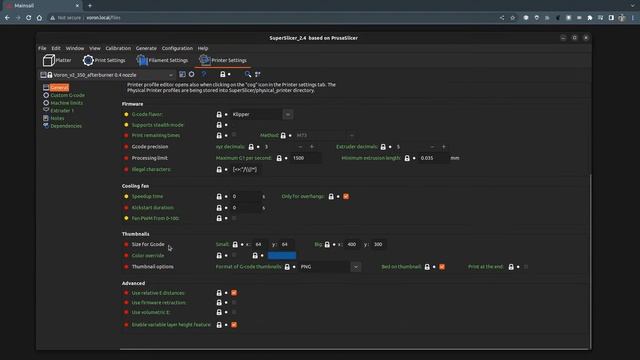Click the cog icon for physical printer
The height and width of the screenshot is (360, 640).
(191, 74)
